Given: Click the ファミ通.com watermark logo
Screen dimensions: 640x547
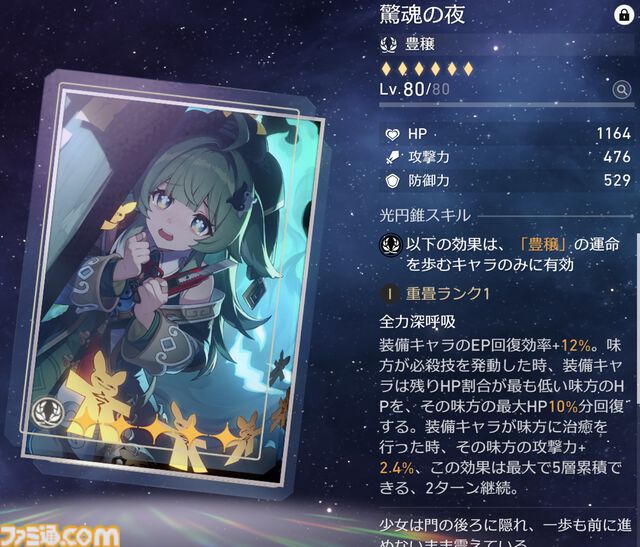Looking at the screenshot, I should (59, 536).
